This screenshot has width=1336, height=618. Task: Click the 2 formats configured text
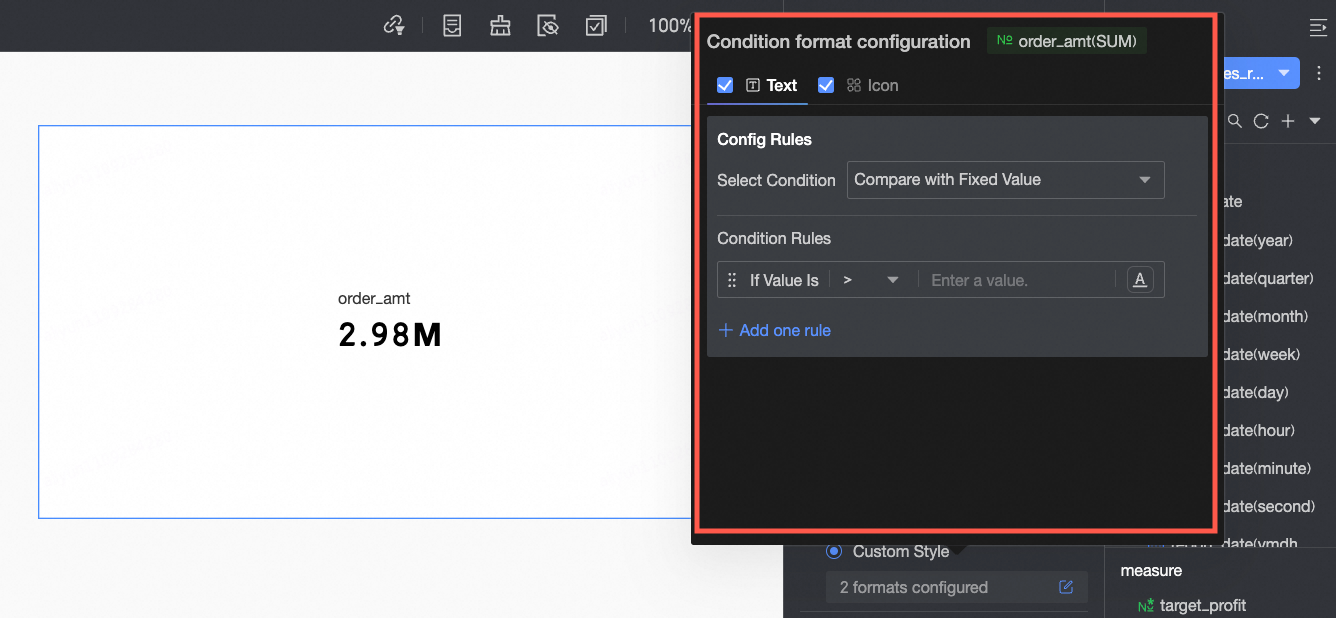pos(914,587)
